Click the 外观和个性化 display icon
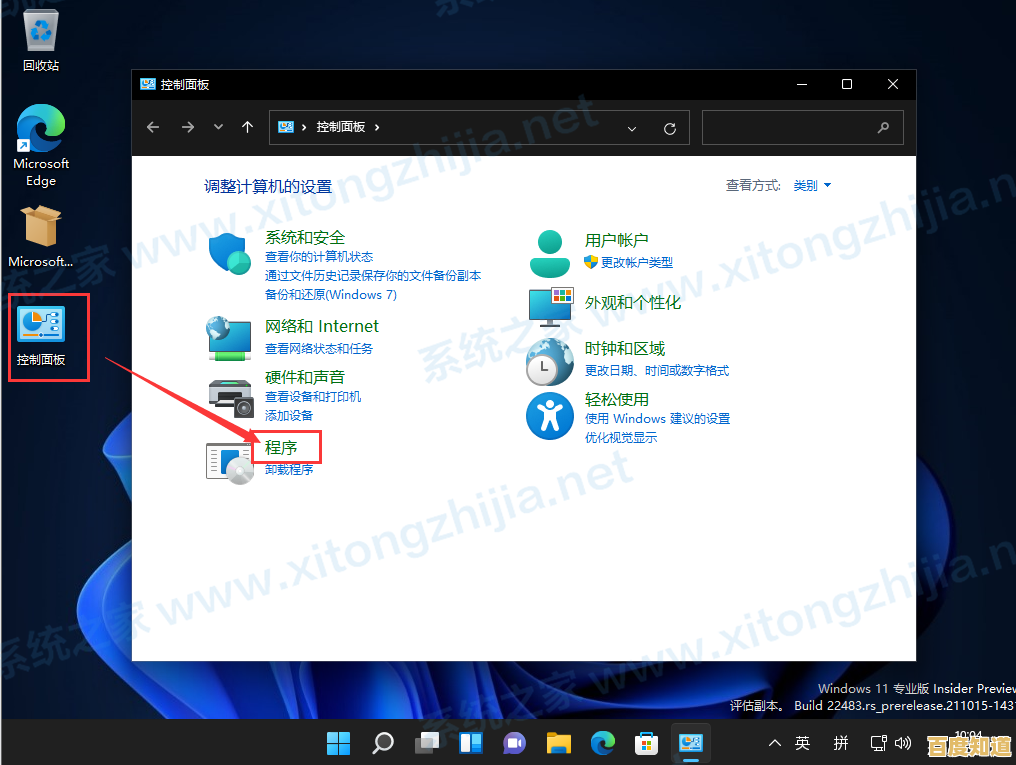 (550, 308)
